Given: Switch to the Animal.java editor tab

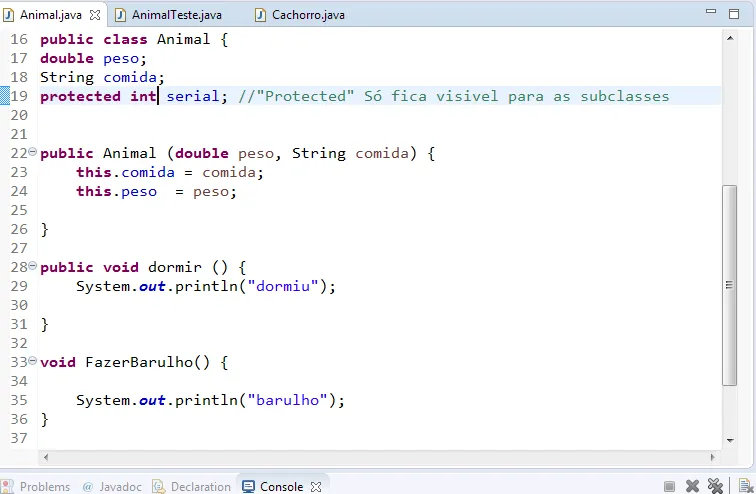Looking at the screenshot, I should point(51,15).
